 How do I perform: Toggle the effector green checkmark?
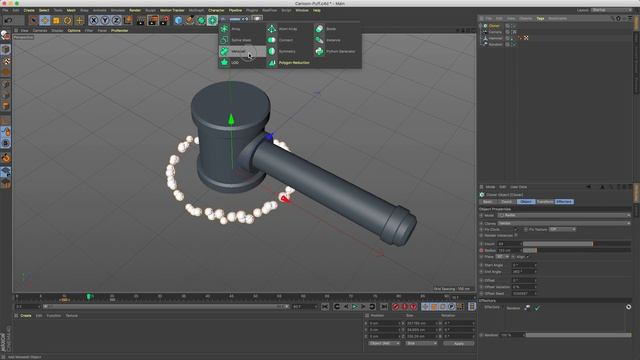tap(537, 308)
